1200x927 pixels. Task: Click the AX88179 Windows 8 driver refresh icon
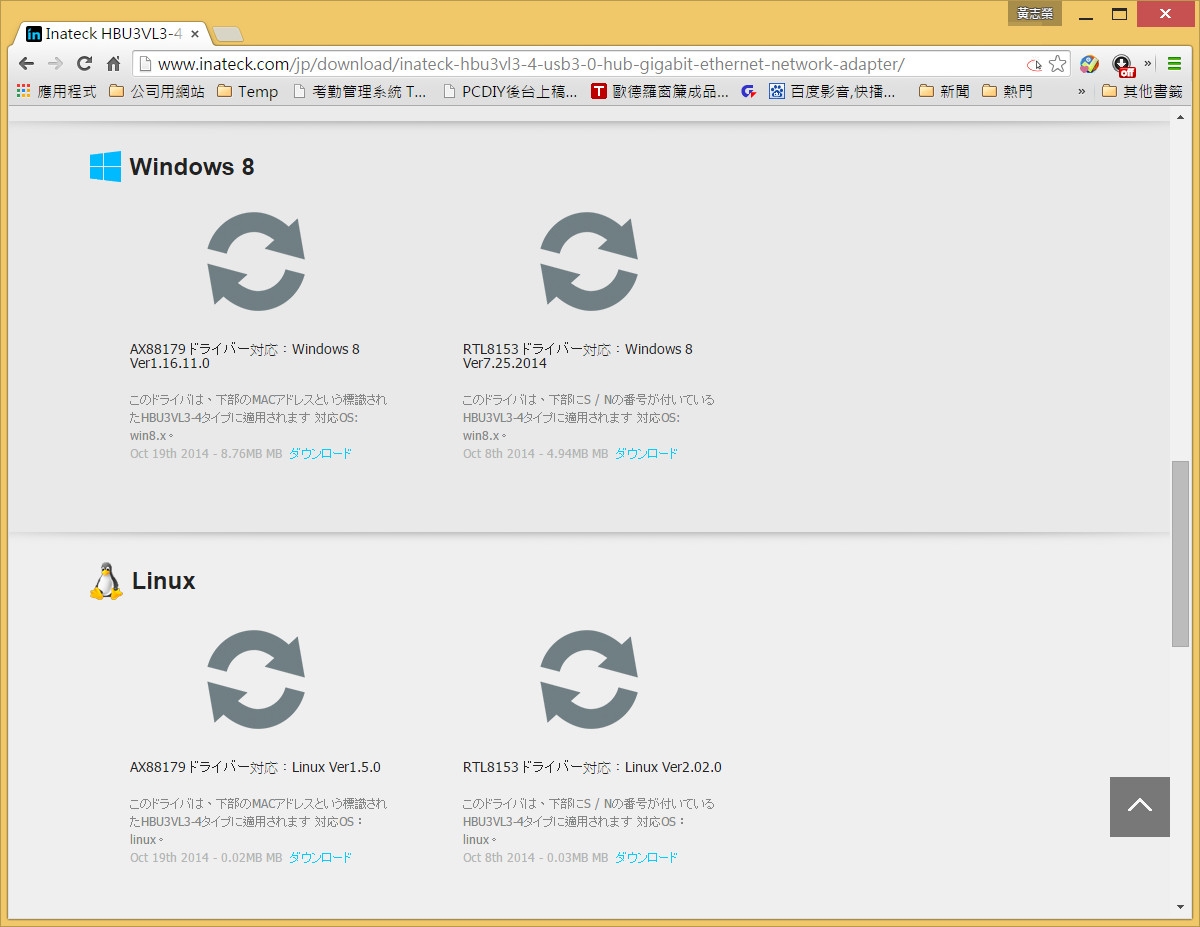click(256, 261)
